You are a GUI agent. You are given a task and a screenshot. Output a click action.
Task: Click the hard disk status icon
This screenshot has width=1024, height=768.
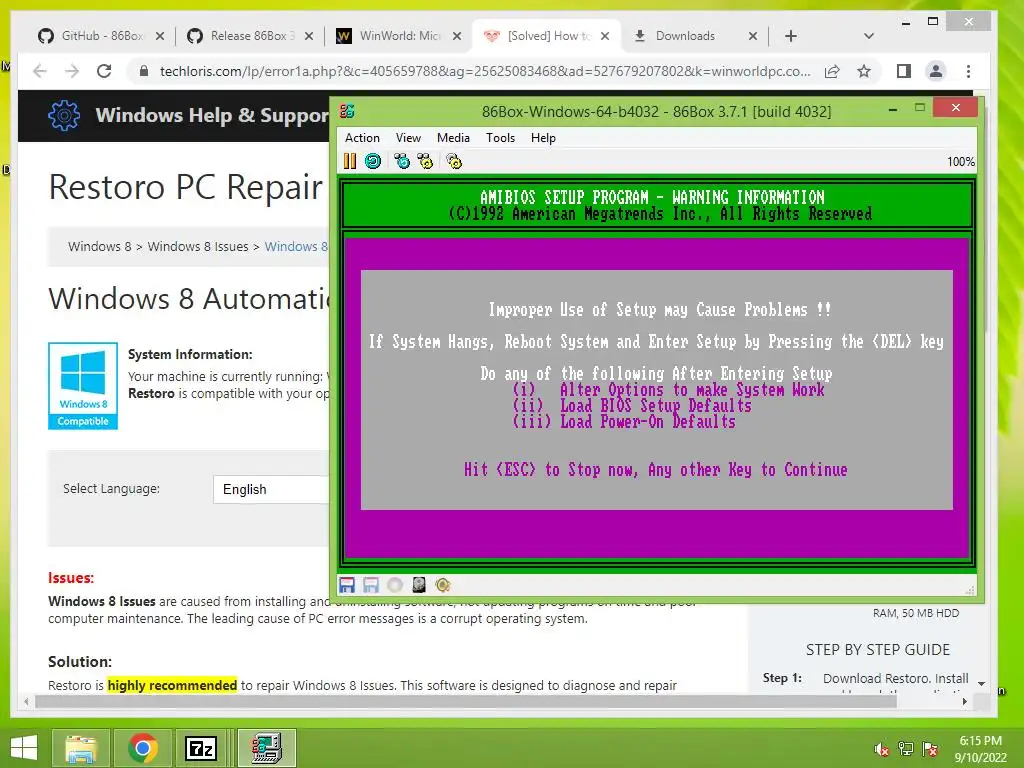click(419, 585)
